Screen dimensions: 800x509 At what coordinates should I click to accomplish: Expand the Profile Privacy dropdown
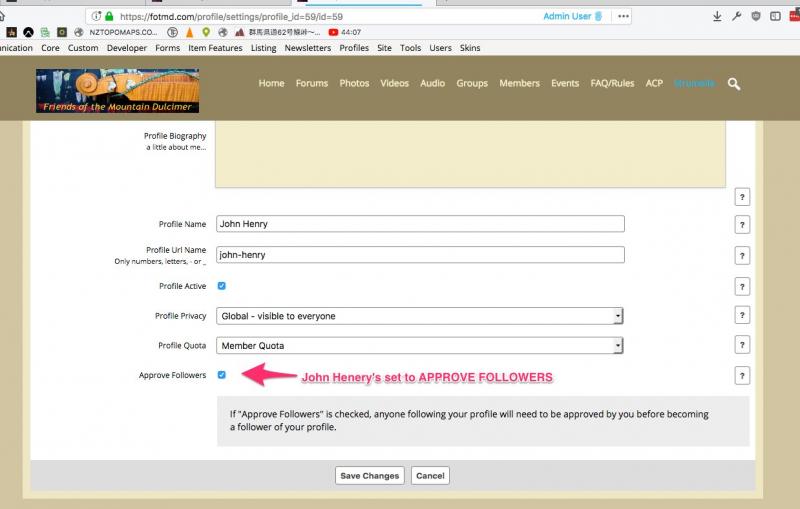(x=420, y=316)
